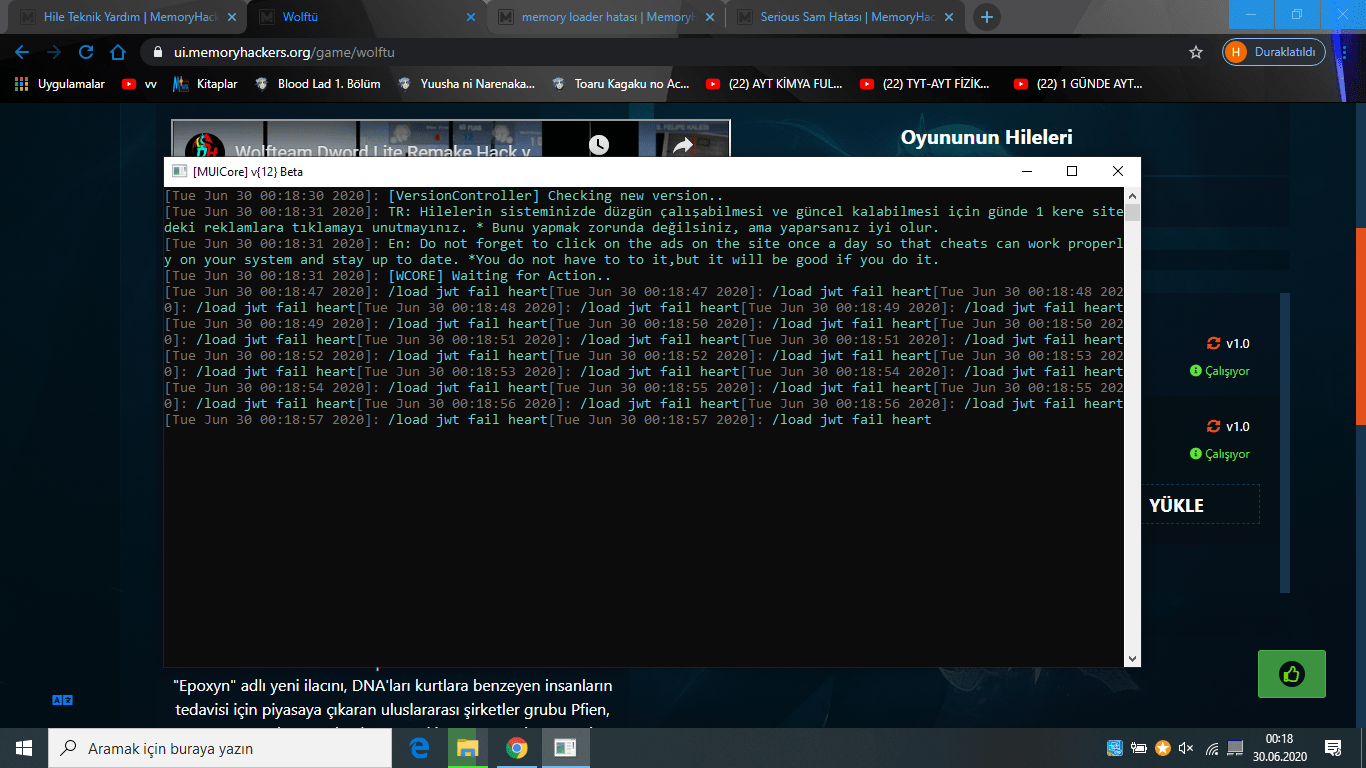Open the Chrome home page
This screenshot has height=768, width=1366.
point(118,52)
